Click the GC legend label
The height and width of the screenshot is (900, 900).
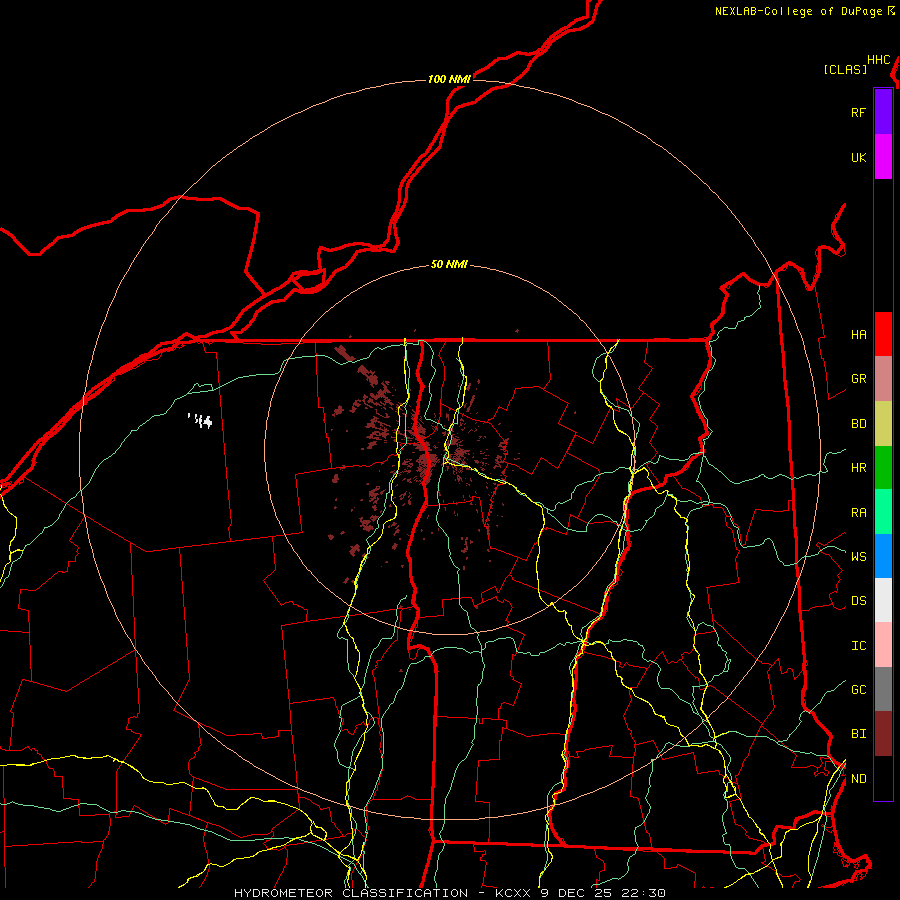point(858,690)
